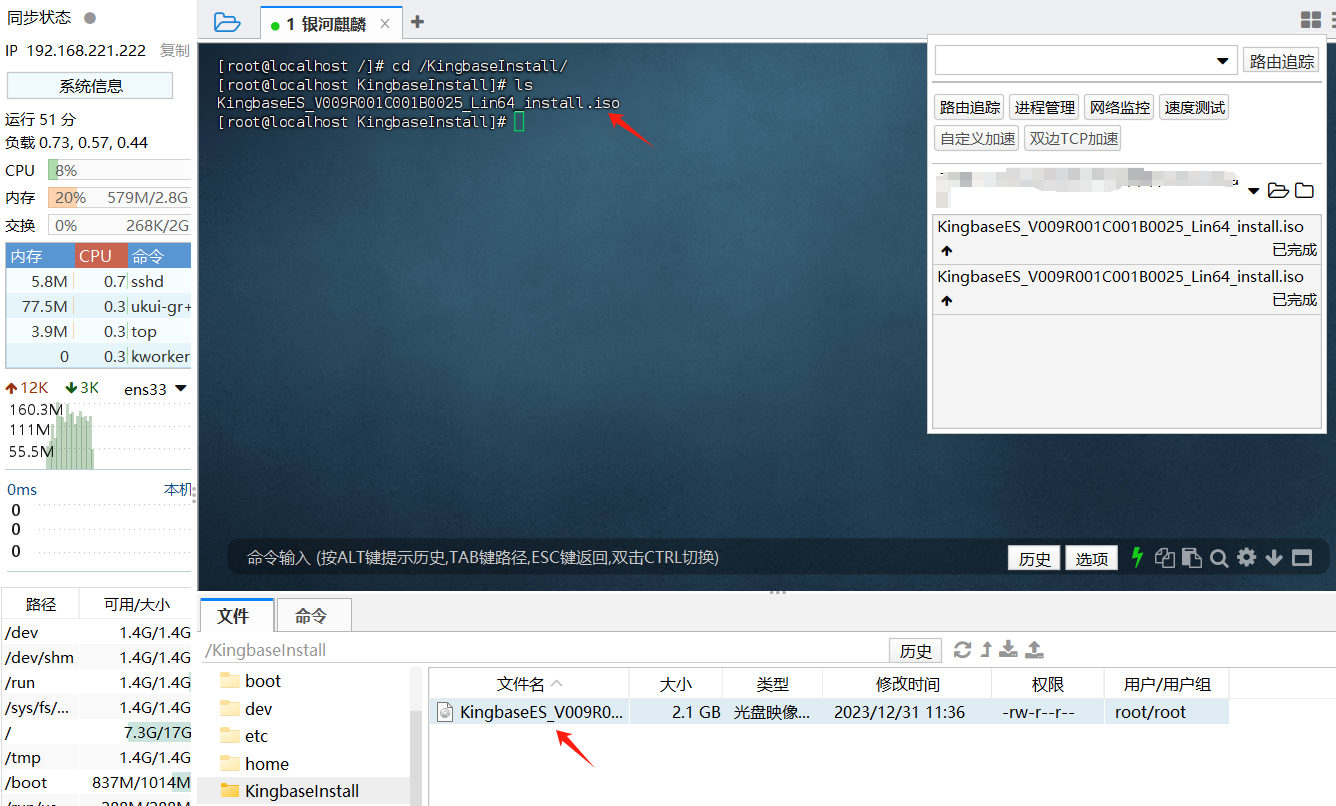
Task: Click the 本机 latency link
Action: coord(178,489)
